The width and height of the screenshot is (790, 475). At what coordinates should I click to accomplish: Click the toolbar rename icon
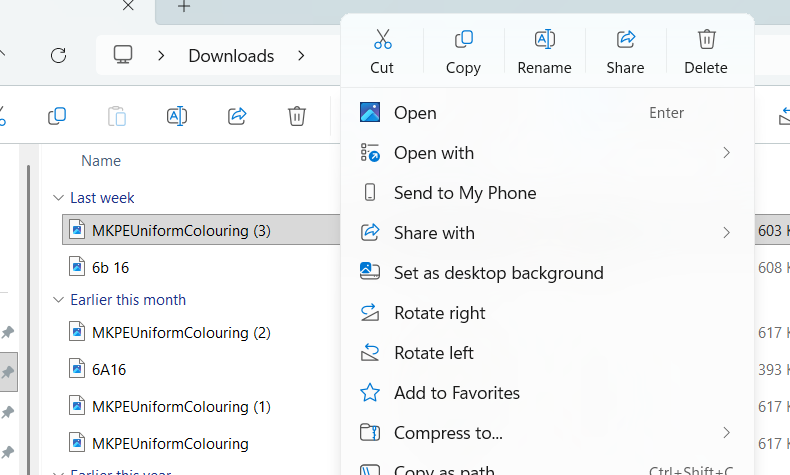177,116
